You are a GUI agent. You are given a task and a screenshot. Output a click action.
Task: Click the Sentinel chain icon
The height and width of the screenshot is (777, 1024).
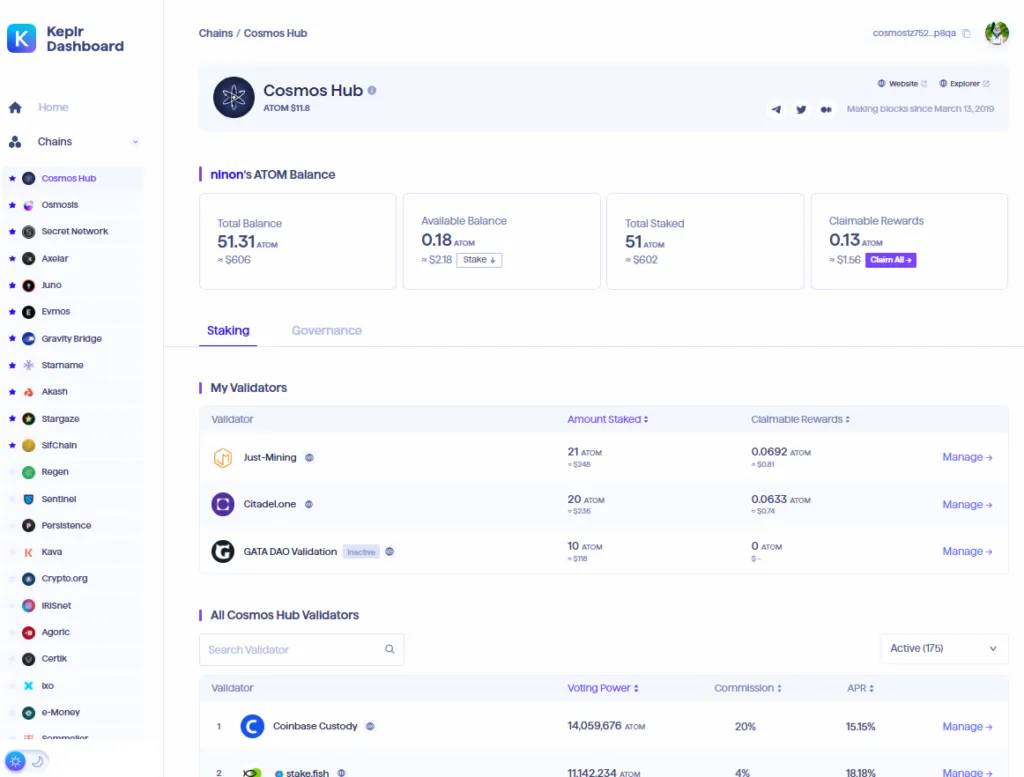(29, 499)
